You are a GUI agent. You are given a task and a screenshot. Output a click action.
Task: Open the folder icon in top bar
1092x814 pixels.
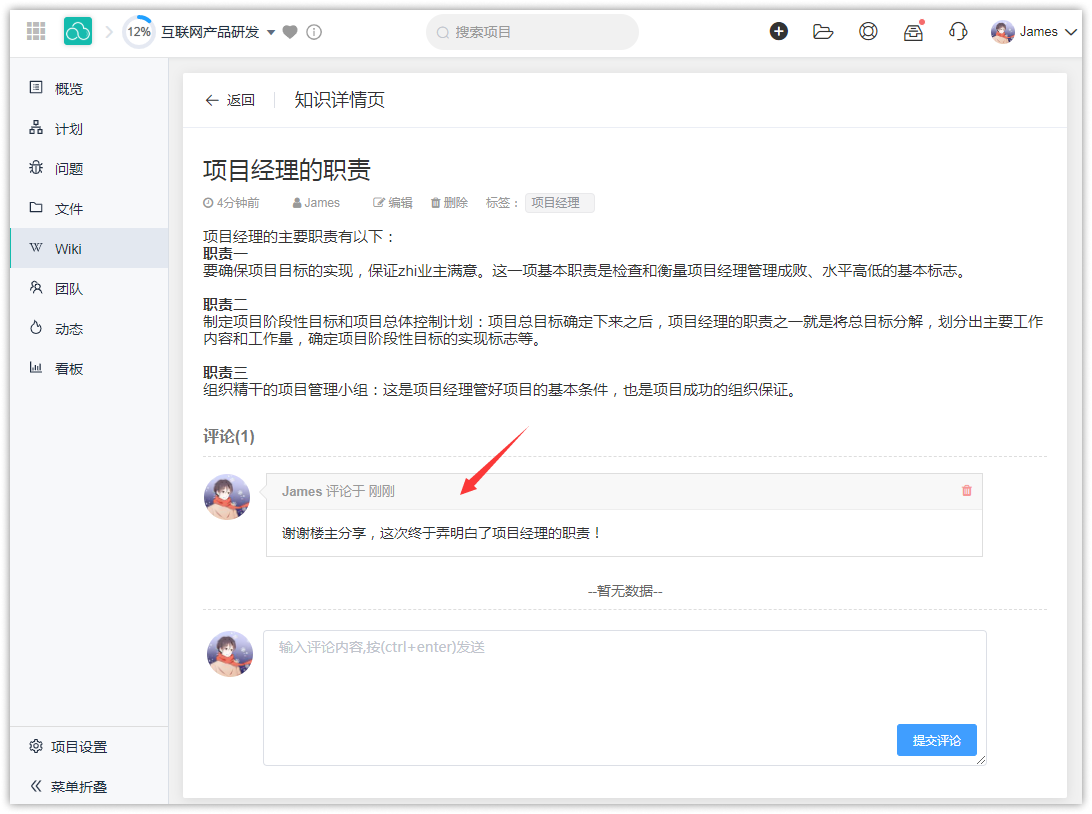[823, 31]
